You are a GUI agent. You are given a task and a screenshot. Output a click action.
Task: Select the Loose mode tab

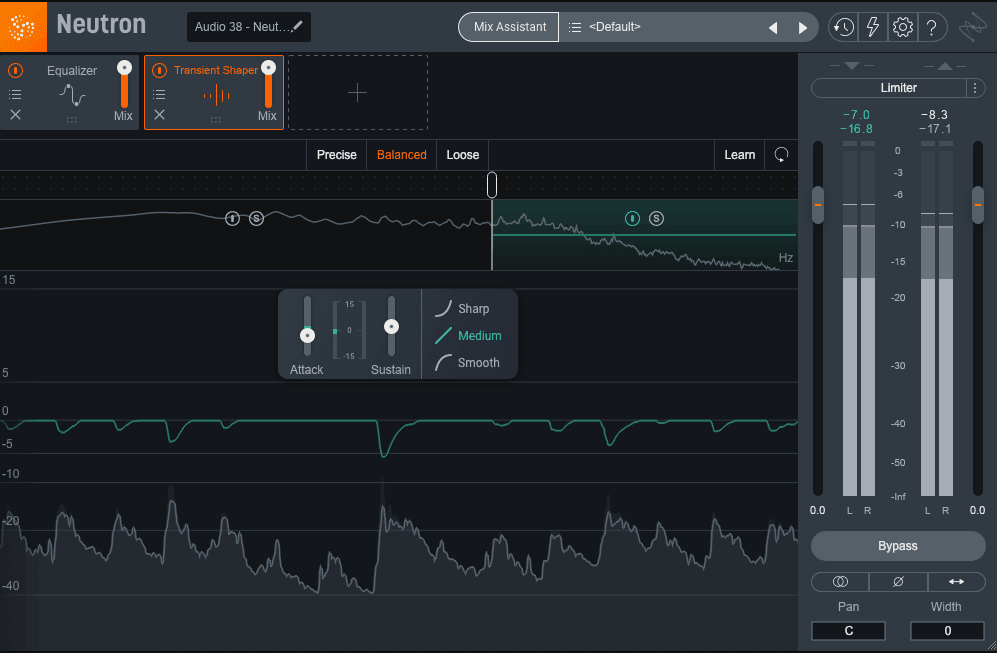click(x=462, y=155)
